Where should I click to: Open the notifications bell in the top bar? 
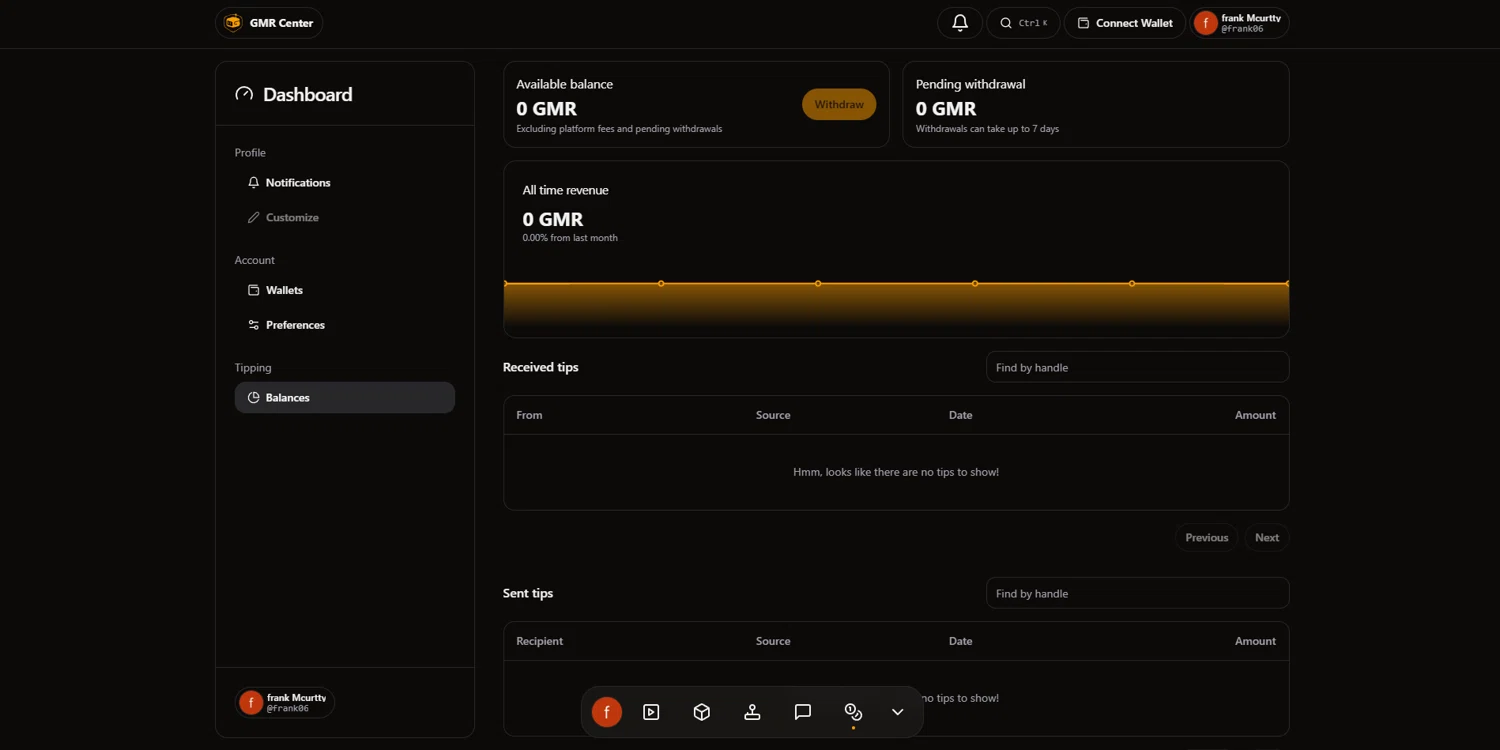pyautogui.click(x=960, y=23)
